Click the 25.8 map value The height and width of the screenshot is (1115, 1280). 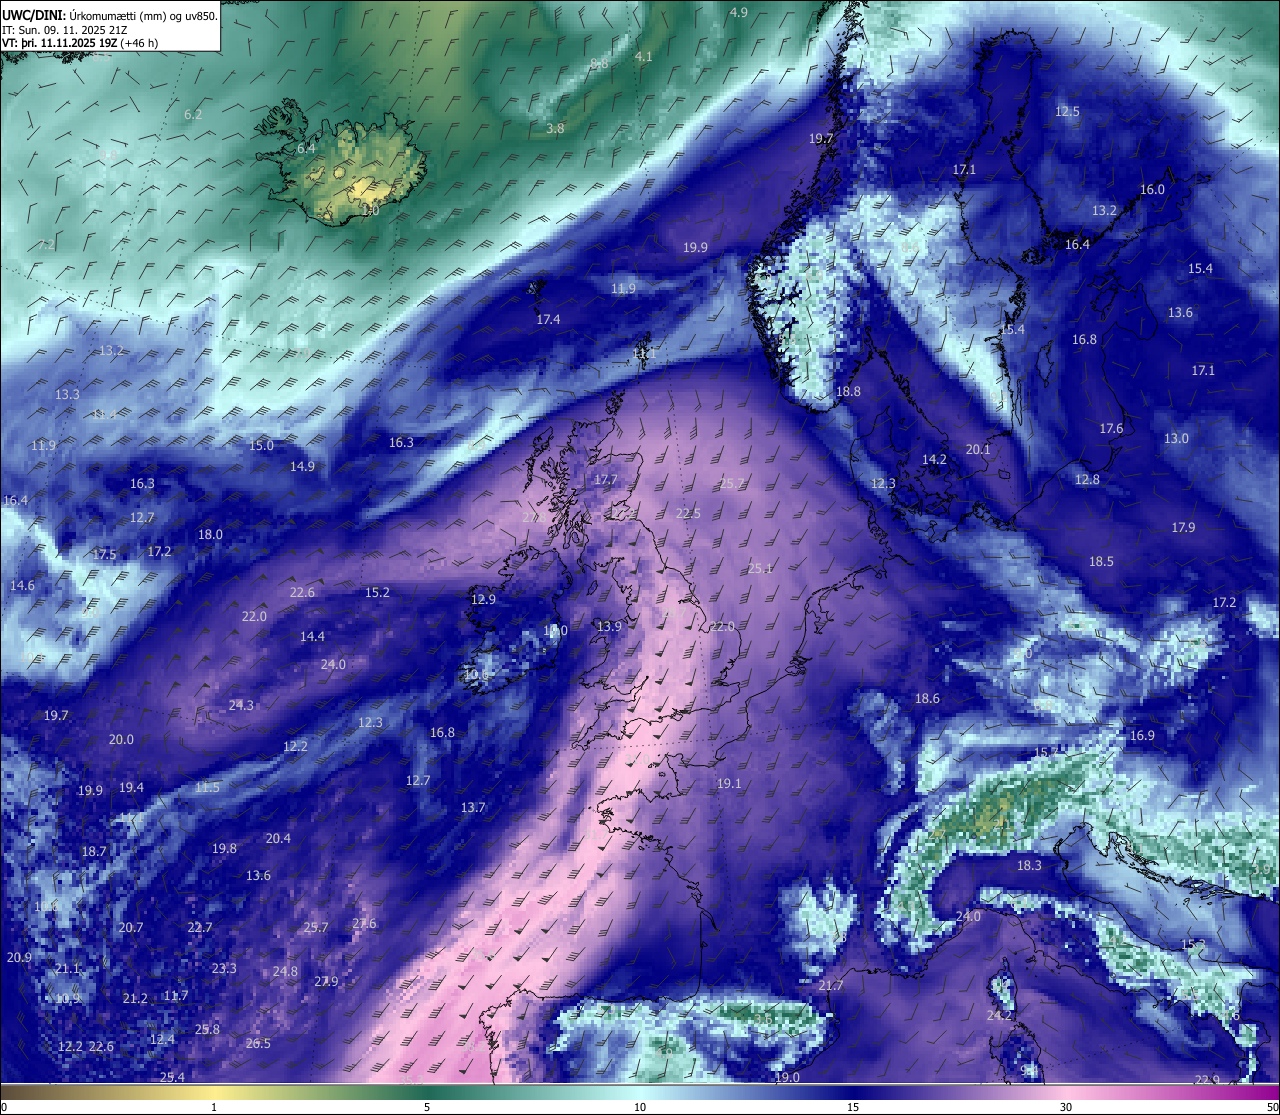[x=207, y=1030]
